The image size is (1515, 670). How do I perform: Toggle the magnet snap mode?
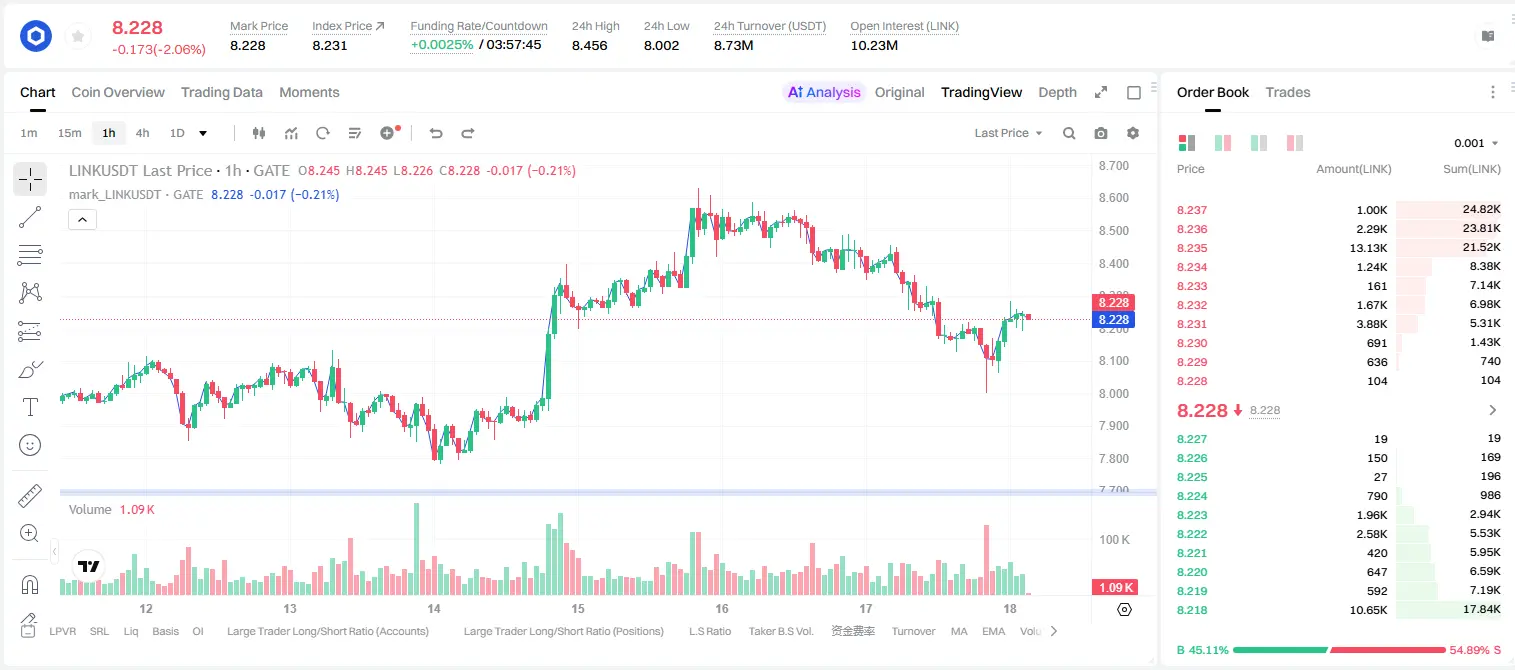30,585
